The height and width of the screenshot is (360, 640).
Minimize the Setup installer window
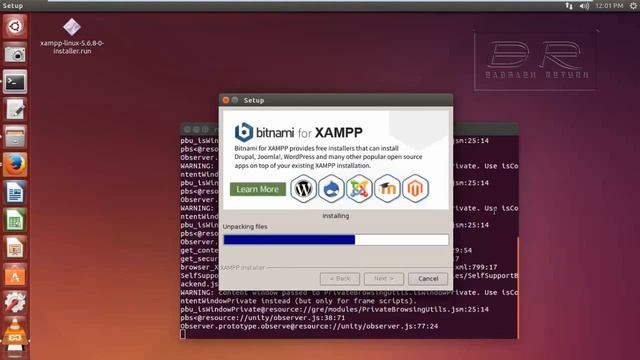235,100
